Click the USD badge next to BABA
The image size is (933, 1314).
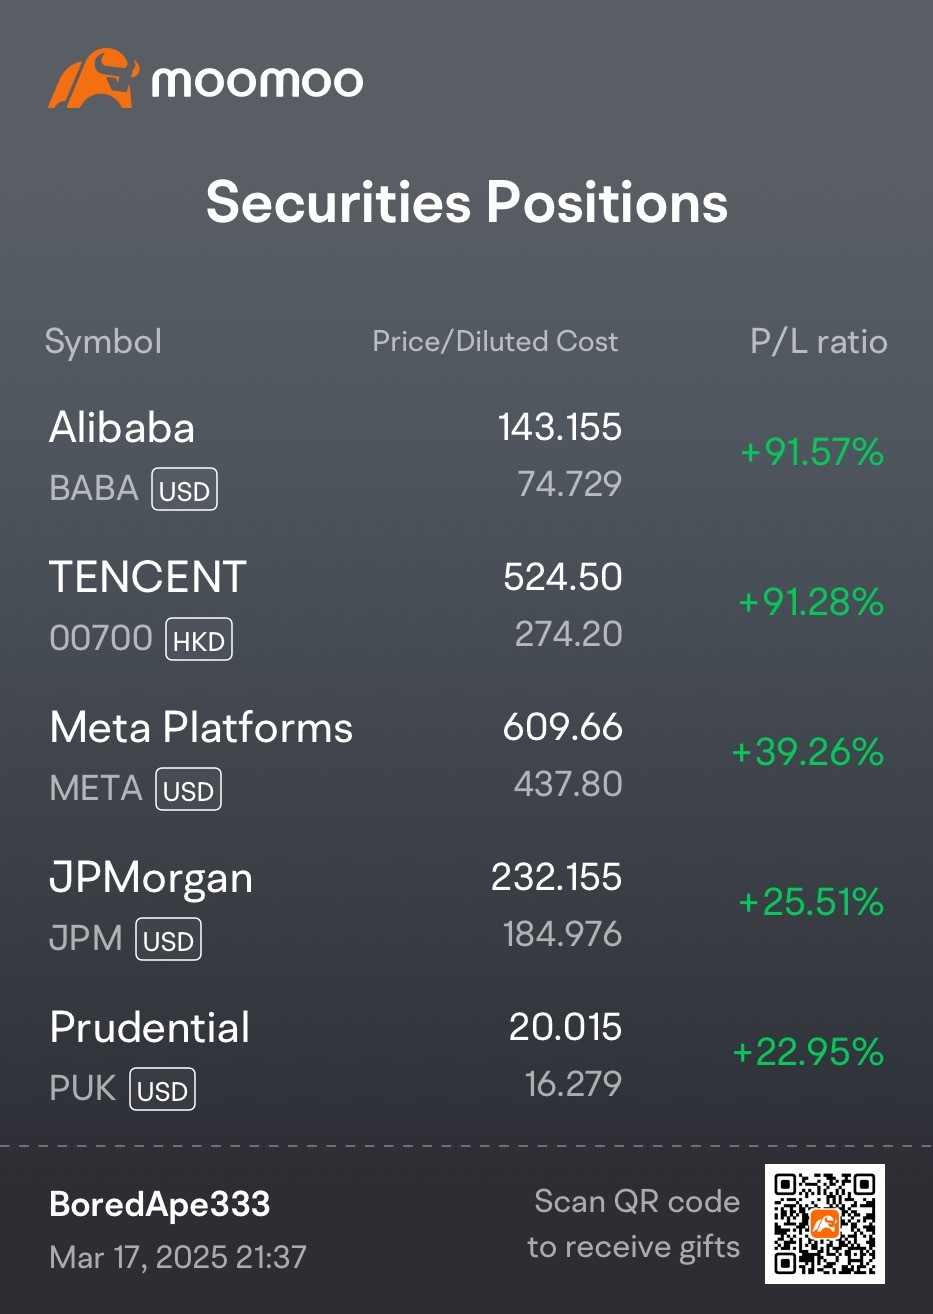pos(185,490)
